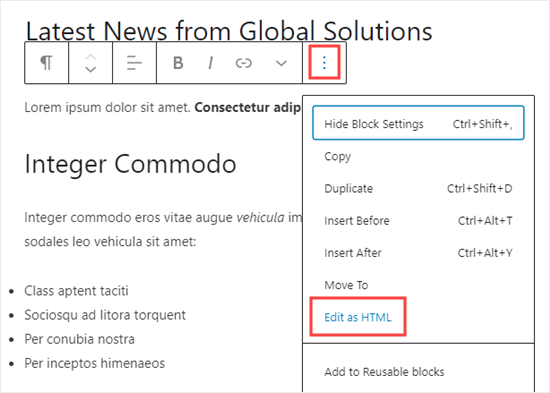Image resolution: width=550 pixels, height=393 pixels.
Task: Toggle bold formatting
Action: [178, 63]
